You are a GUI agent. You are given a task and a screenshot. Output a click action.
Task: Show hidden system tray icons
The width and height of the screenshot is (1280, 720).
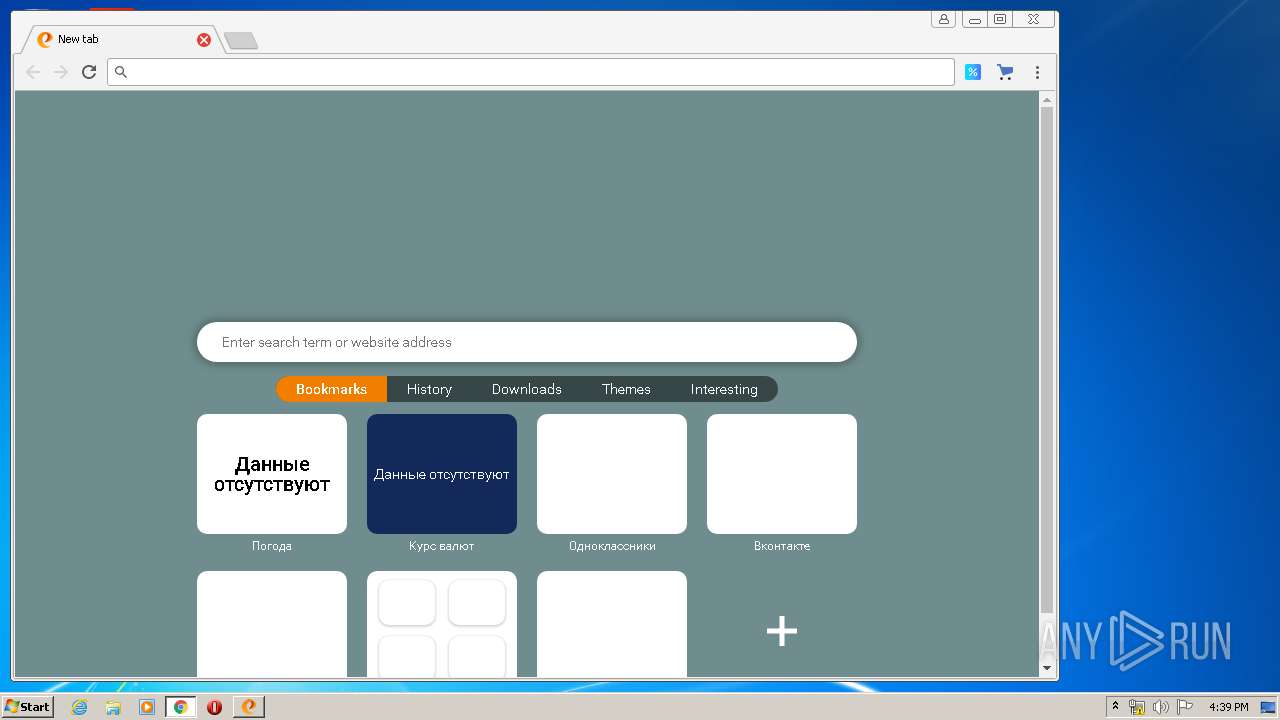[x=1115, y=706]
